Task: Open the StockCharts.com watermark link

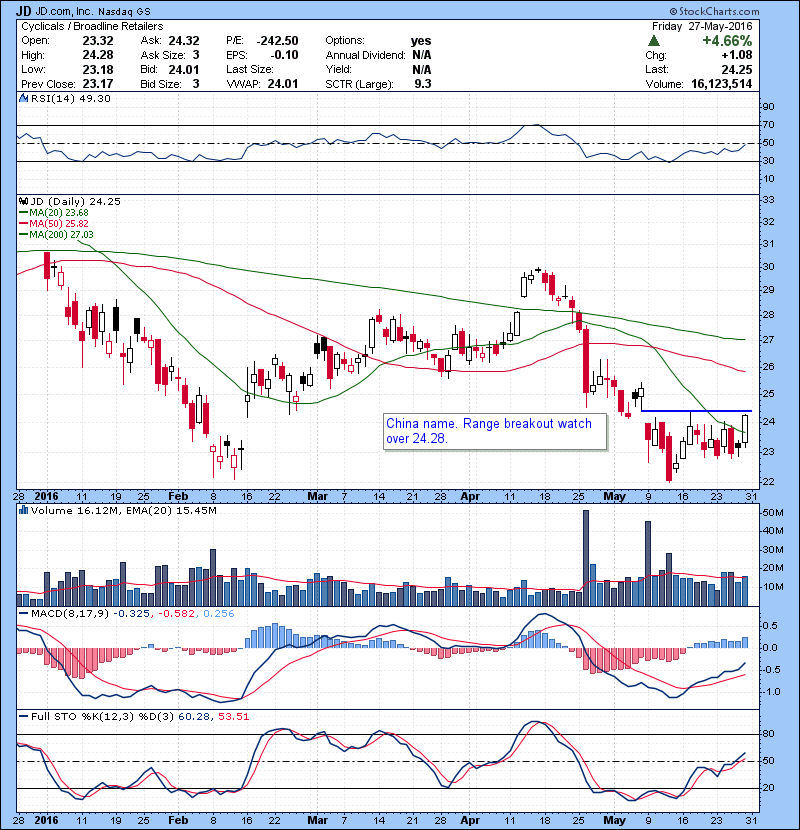Action: pos(714,11)
